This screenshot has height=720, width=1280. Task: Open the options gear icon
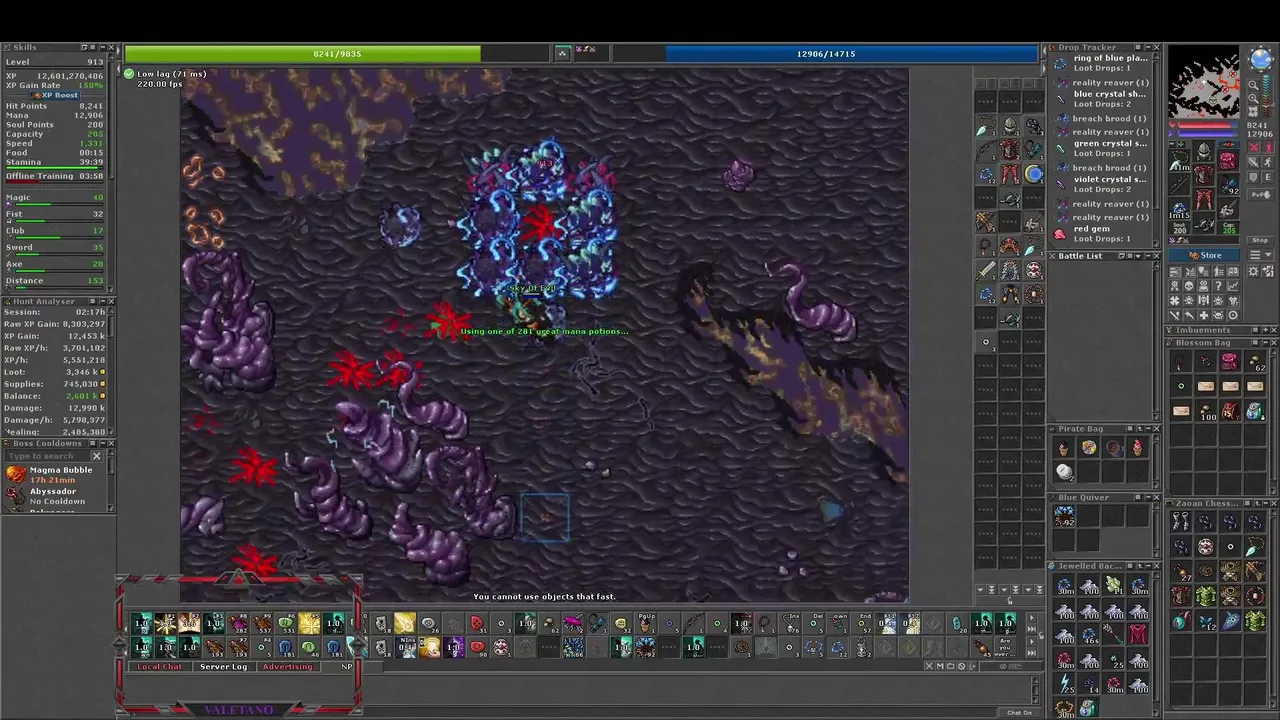coord(1253,271)
